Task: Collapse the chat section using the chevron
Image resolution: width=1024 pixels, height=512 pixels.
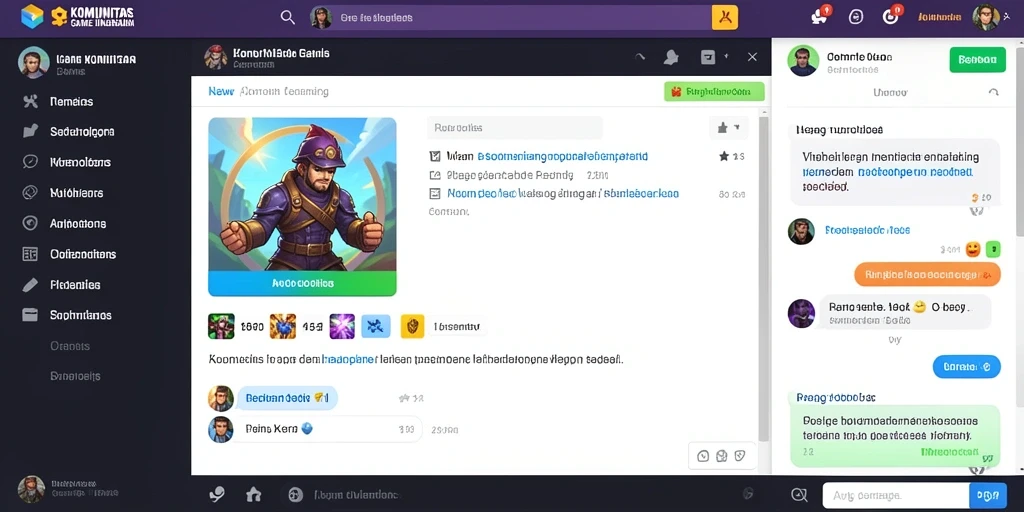Action: coord(993,93)
